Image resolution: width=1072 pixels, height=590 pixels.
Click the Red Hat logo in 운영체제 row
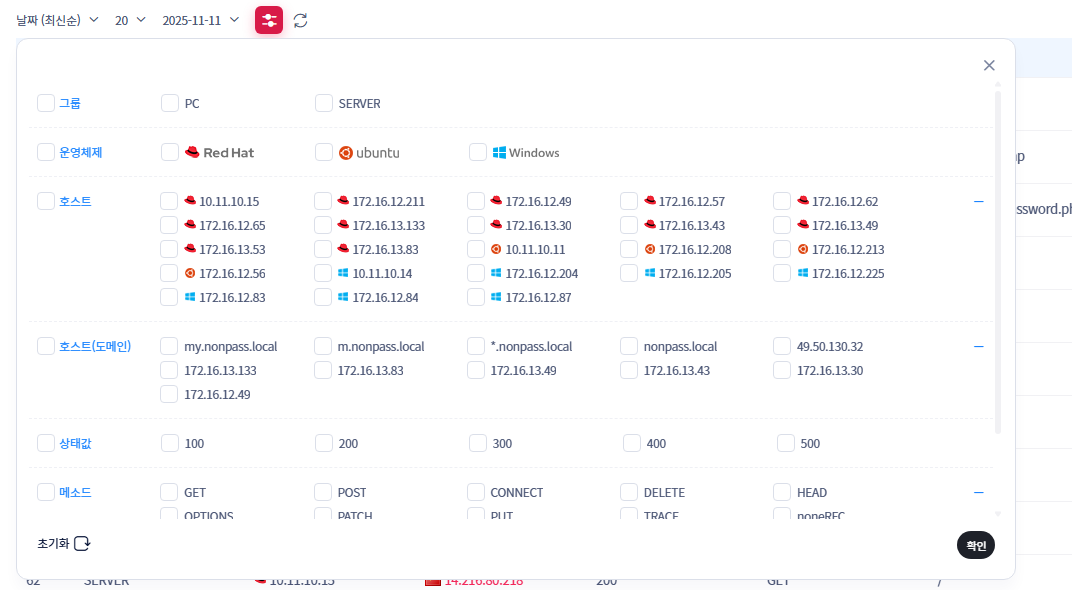[x=193, y=153]
